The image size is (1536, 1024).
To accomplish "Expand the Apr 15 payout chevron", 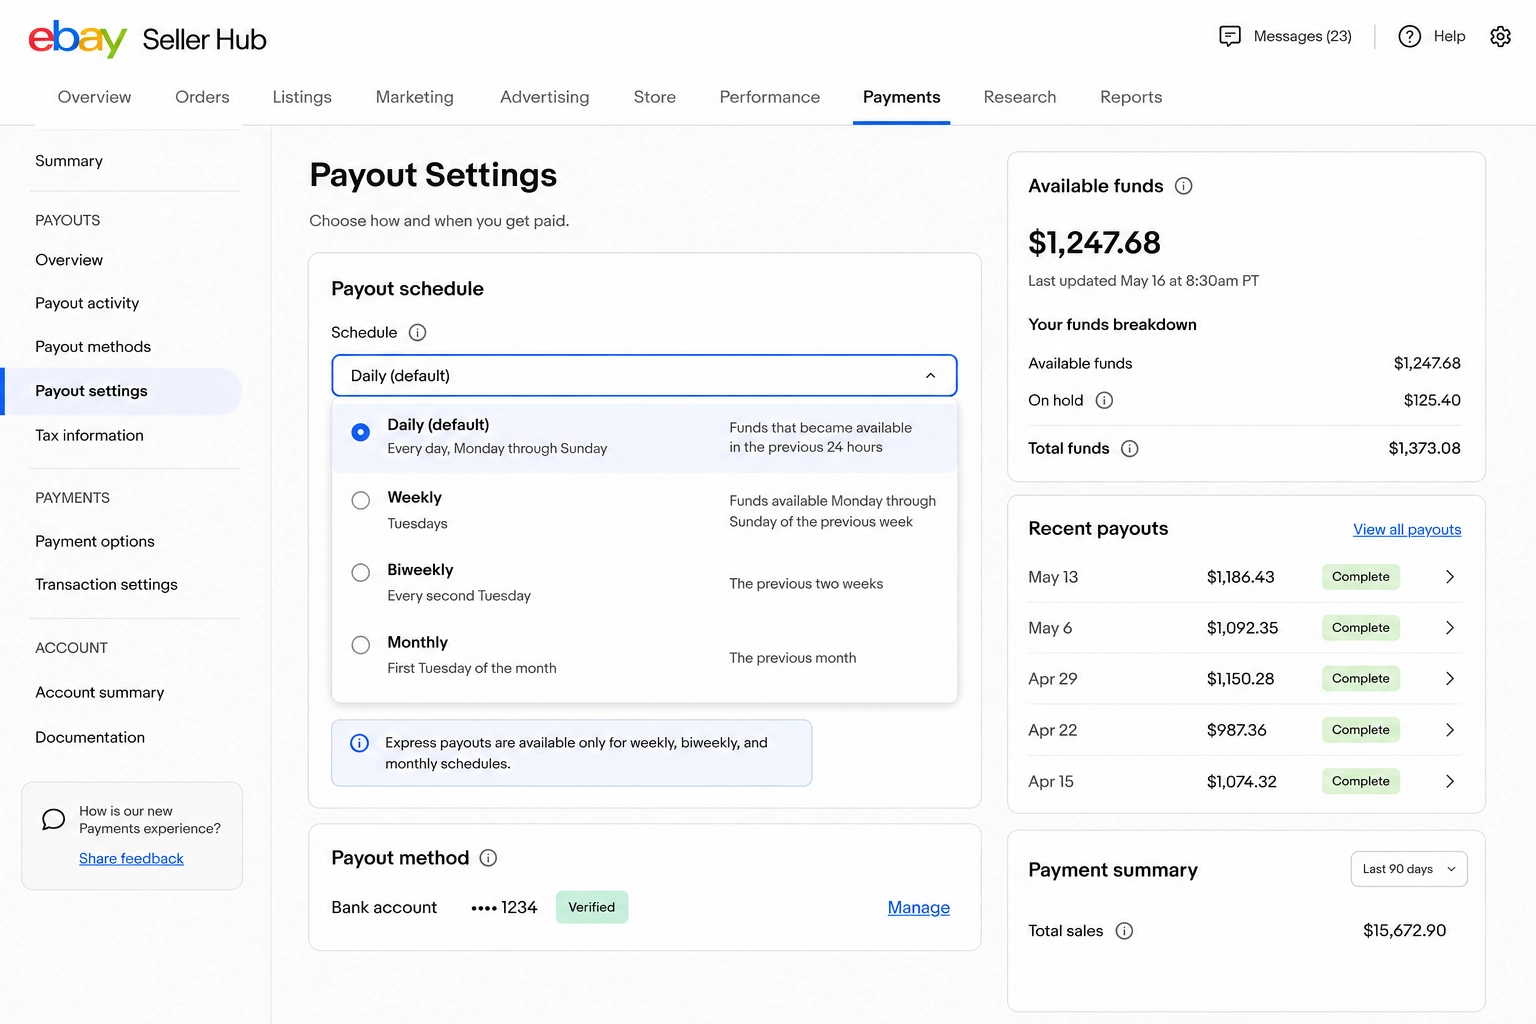I will [1450, 781].
